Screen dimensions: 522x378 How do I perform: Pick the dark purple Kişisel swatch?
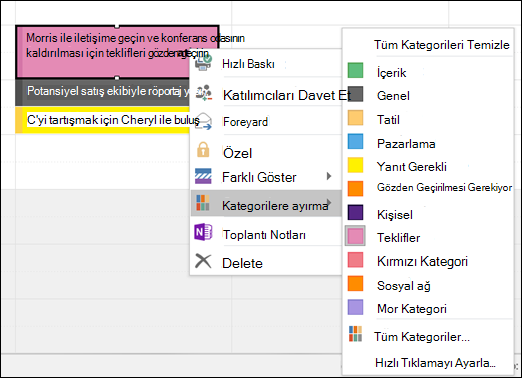pos(355,212)
